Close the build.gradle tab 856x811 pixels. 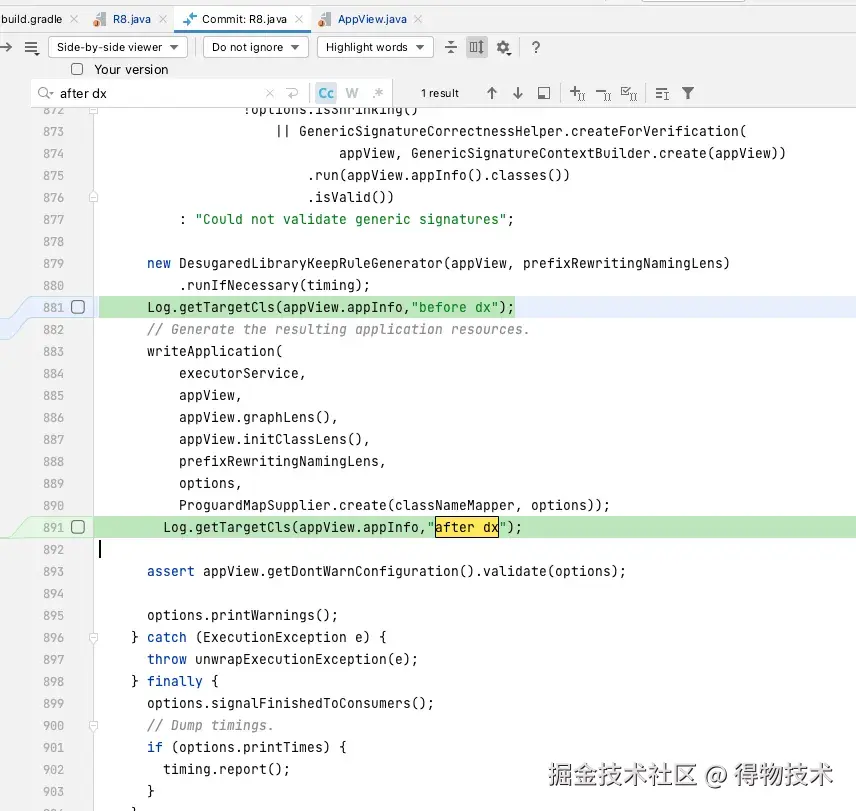[x=74, y=19]
